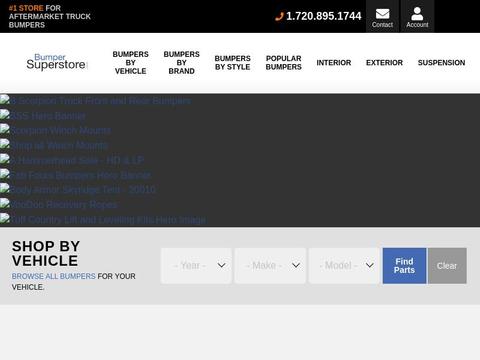Click '#1 STORE FOR AFTERMARKET TRUCK BUMPERS' text
Viewport: 480px width, 360px height.
[50, 16]
